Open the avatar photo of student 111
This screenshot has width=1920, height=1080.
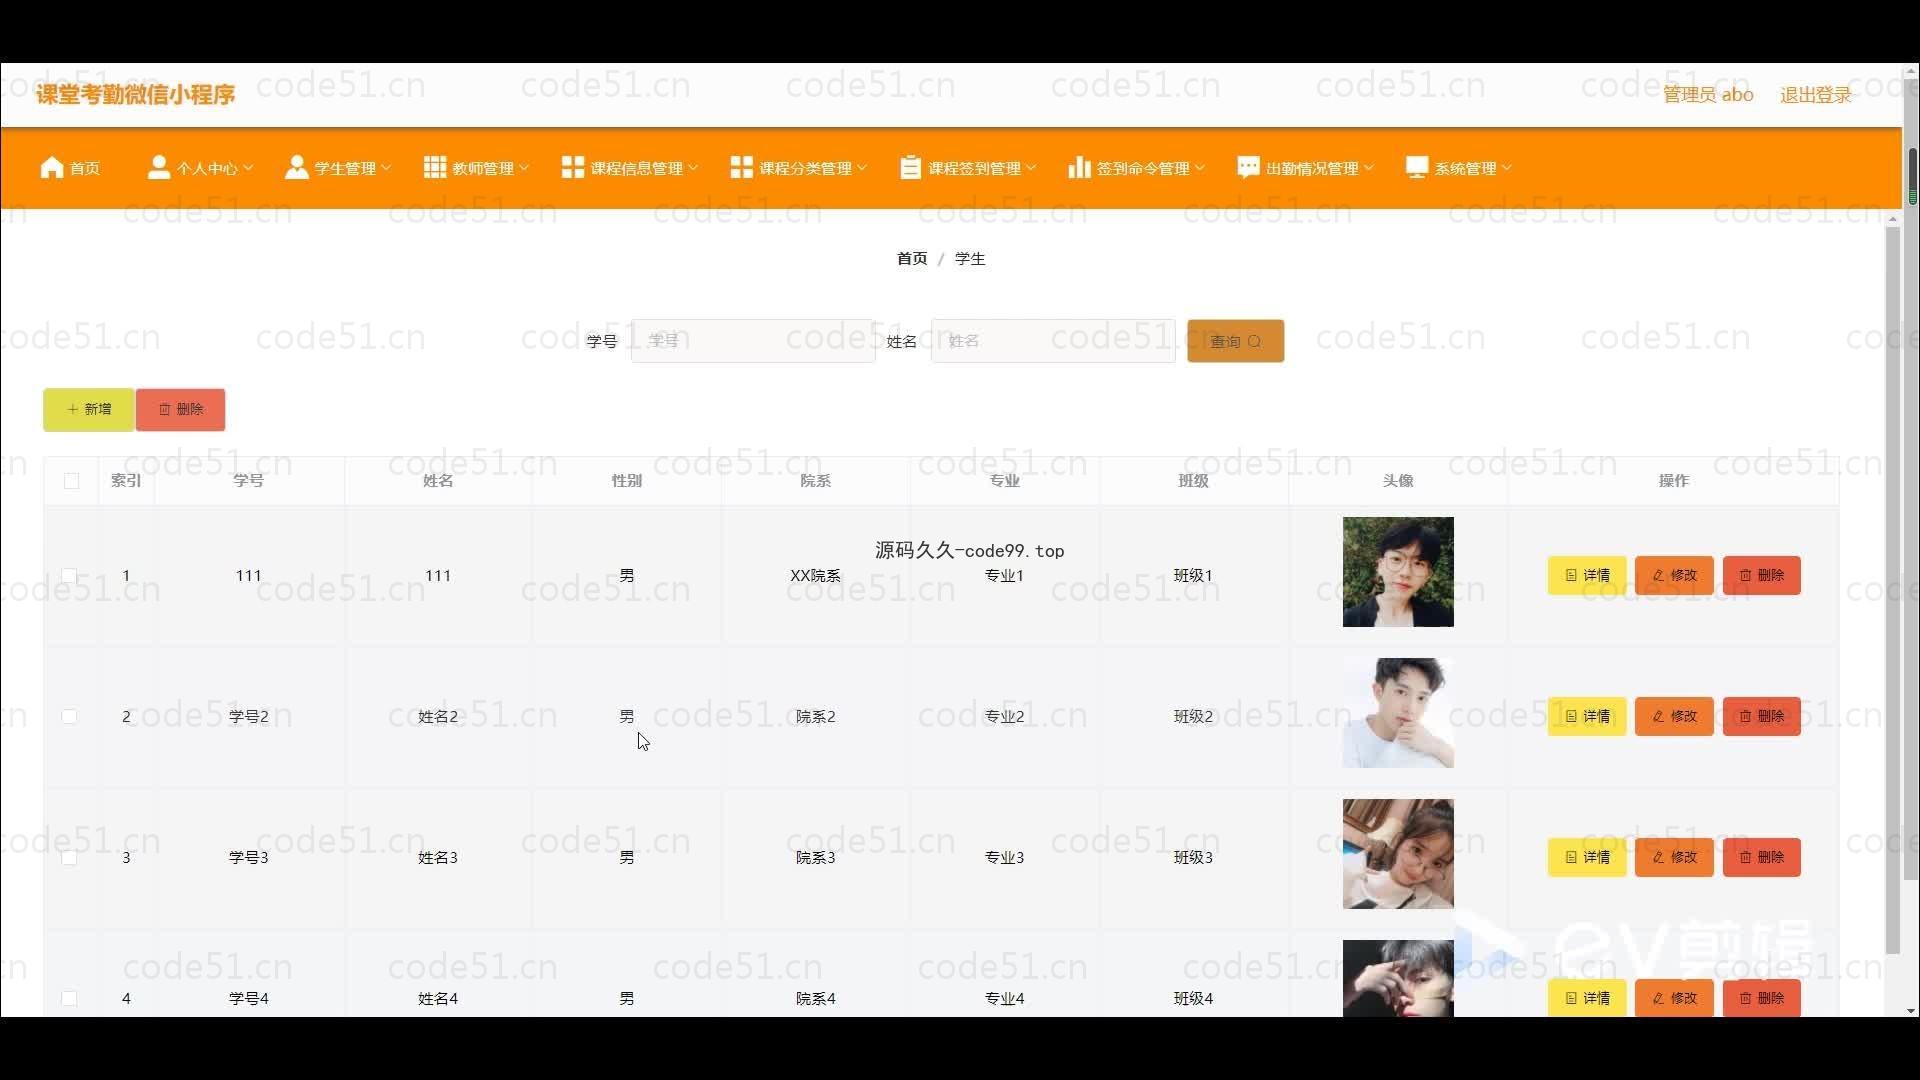tap(1398, 572)
